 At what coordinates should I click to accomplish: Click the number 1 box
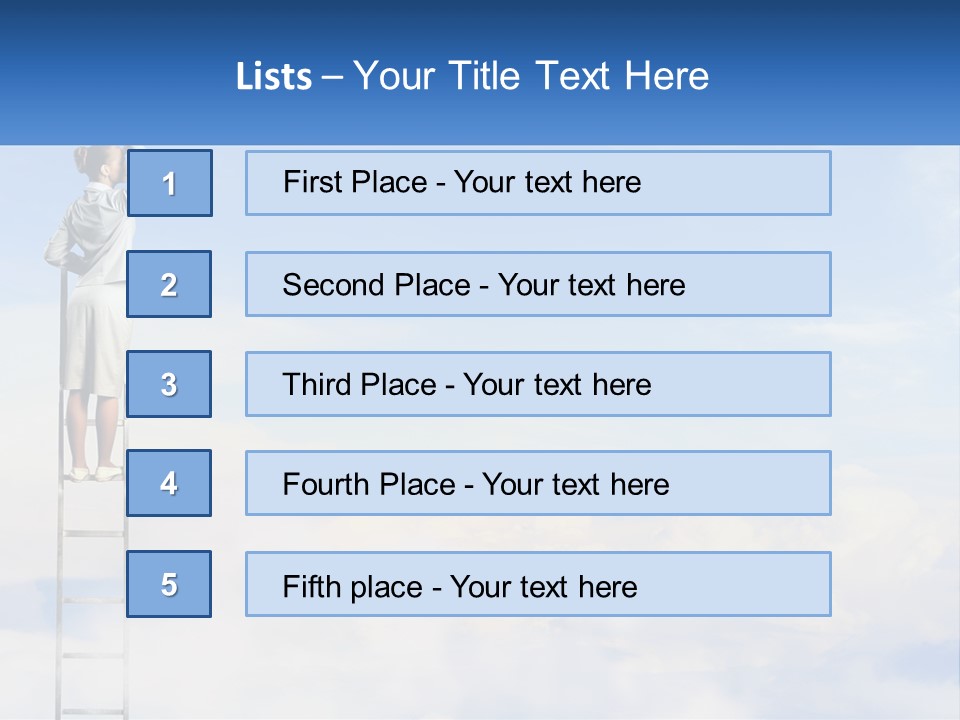[x=169, y=183]
